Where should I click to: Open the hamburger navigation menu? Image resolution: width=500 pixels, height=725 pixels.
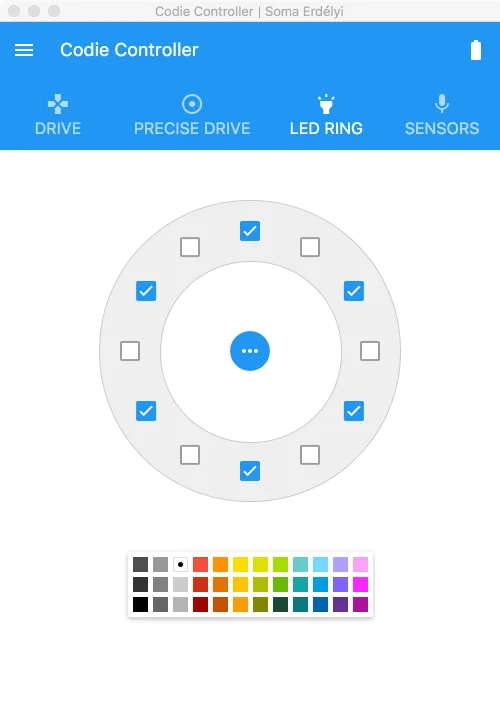coord(24,50)
